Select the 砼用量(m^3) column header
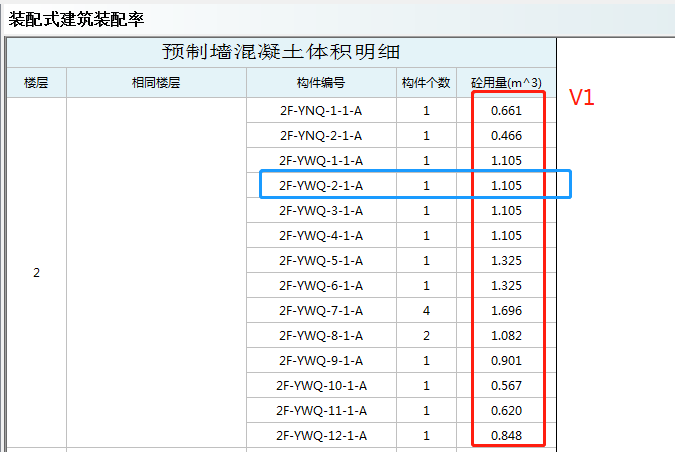675x452 pixels. click(506, 83)
